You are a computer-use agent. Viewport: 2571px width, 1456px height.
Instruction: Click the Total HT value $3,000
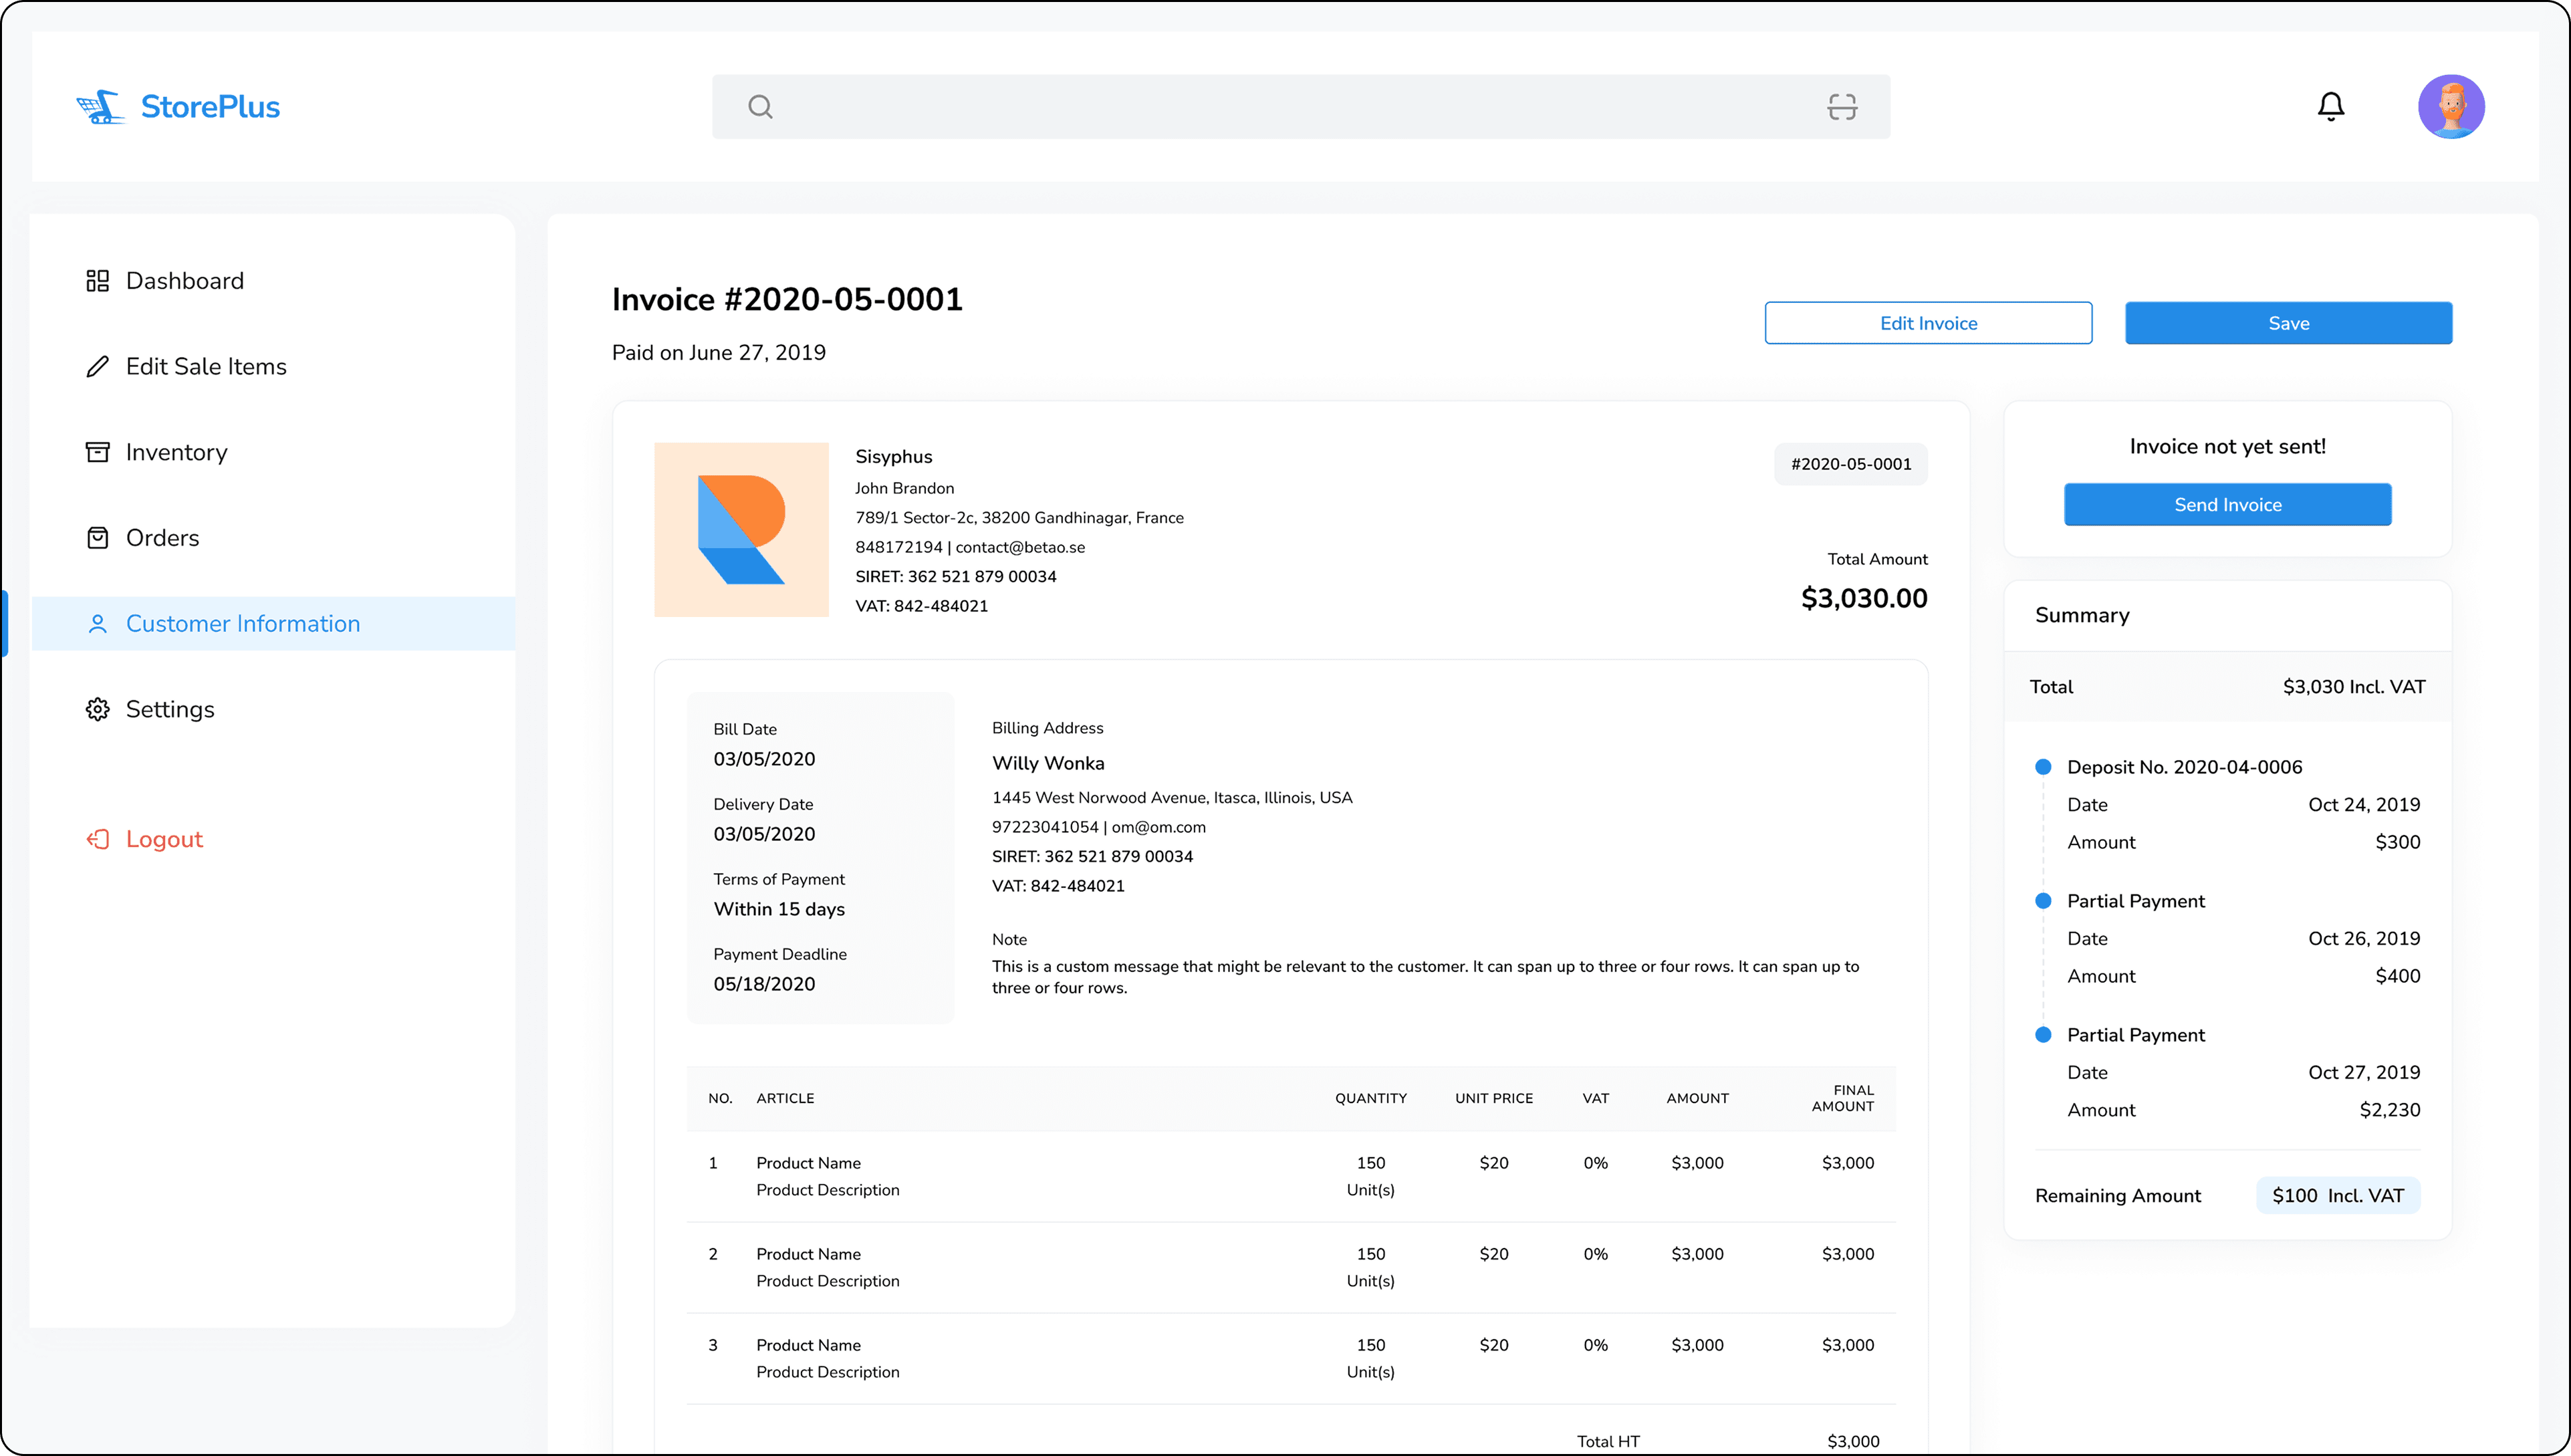pyautogui.click(x=1853, y=1441)
